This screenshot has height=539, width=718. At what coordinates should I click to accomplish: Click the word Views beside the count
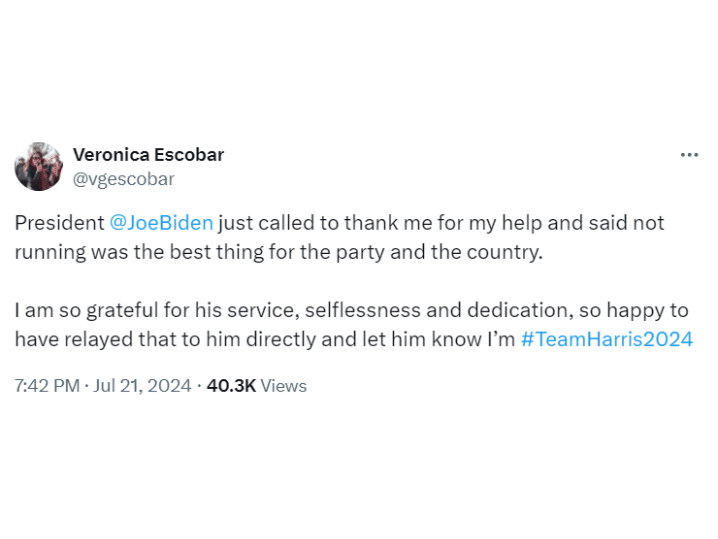click(283, 386)
